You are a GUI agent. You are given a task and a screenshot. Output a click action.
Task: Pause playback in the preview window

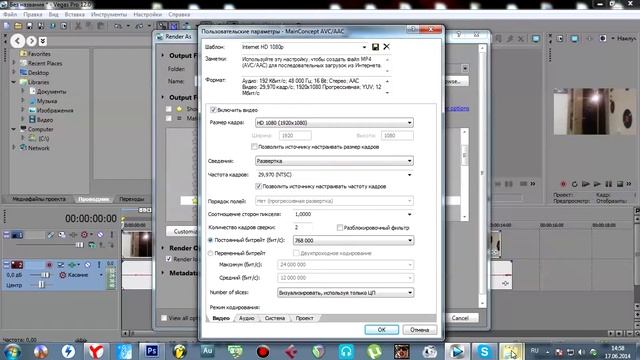(609, 184)
